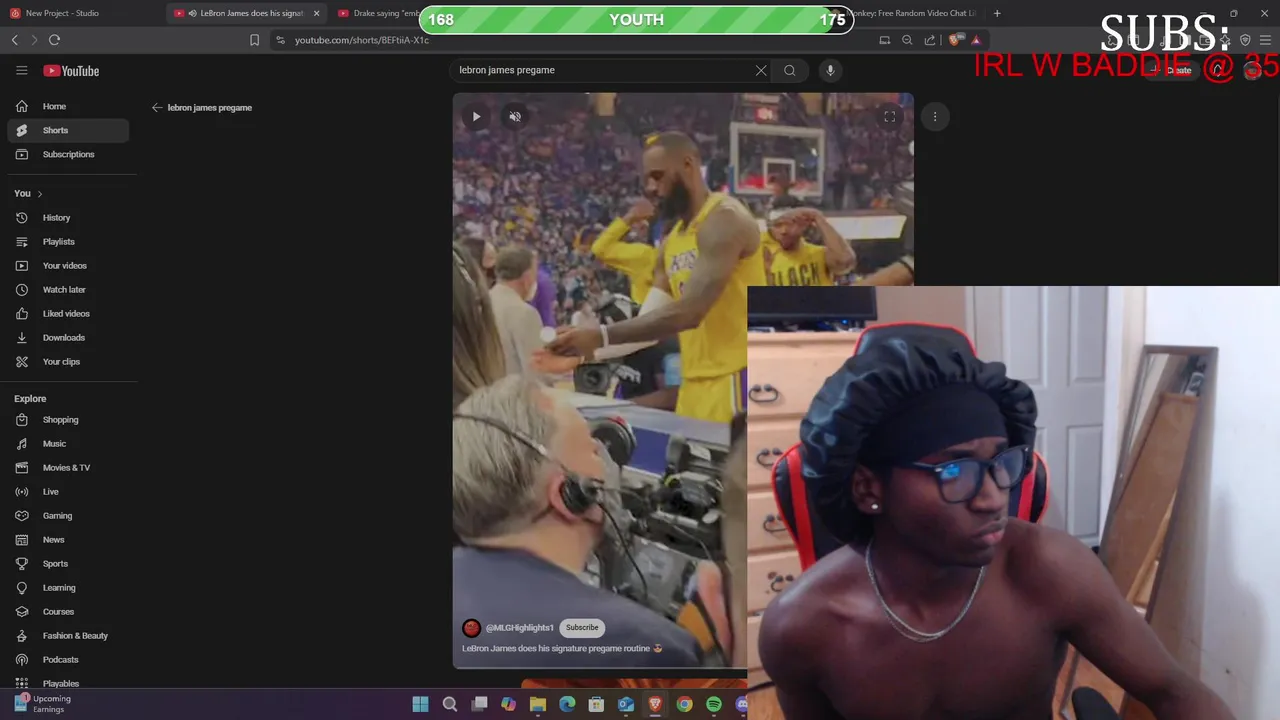1280x720 pixels.
Task: Explore Podcasts
Action: (68, 659)
